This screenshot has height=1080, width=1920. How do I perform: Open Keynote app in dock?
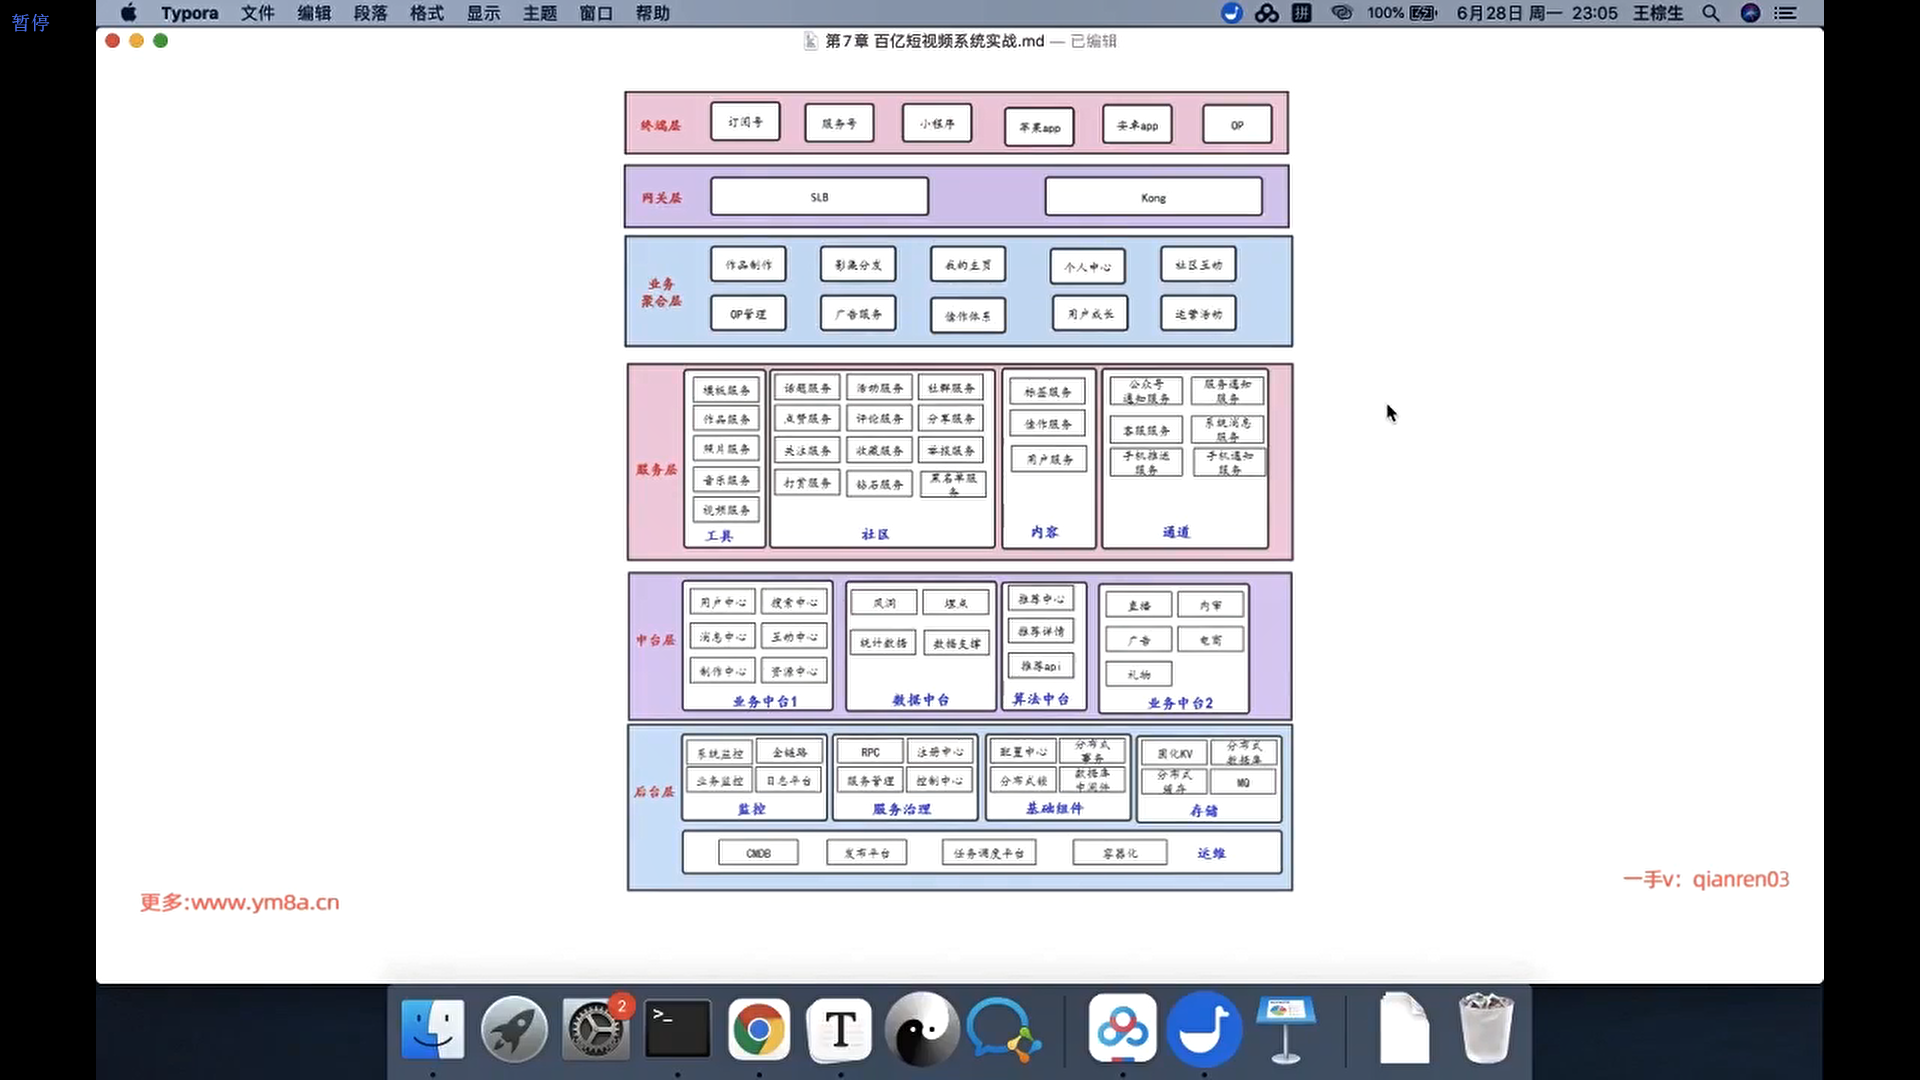pyautogui.click(x=1285, y=1029)
